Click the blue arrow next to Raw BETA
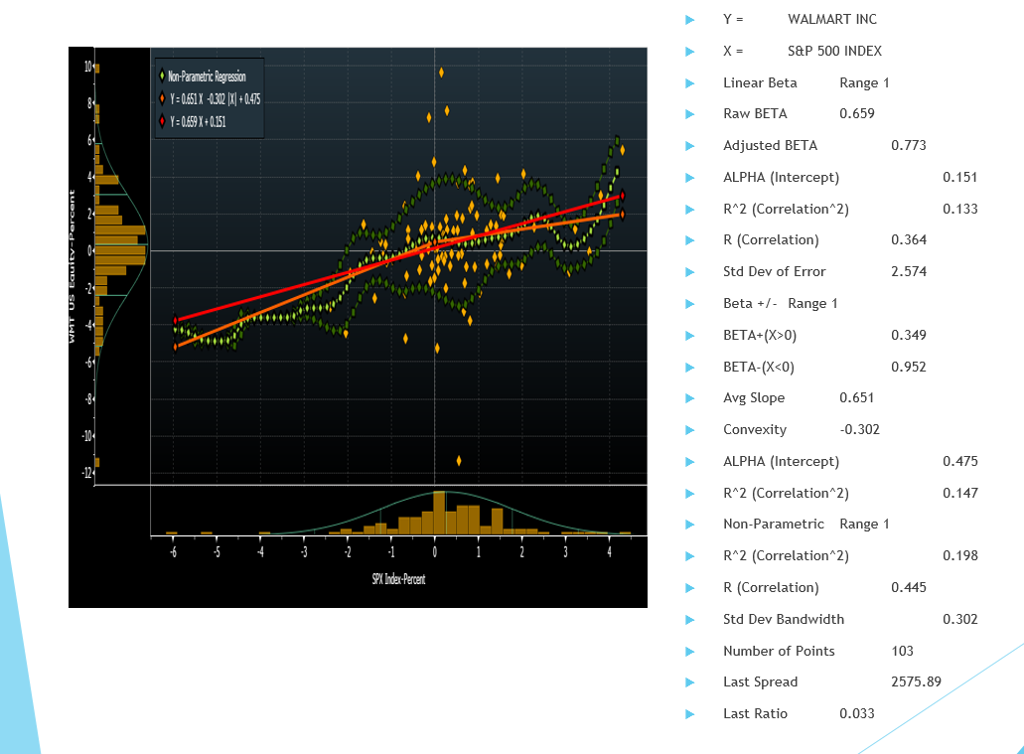The image size is (1024, 754). click(690, 113)
